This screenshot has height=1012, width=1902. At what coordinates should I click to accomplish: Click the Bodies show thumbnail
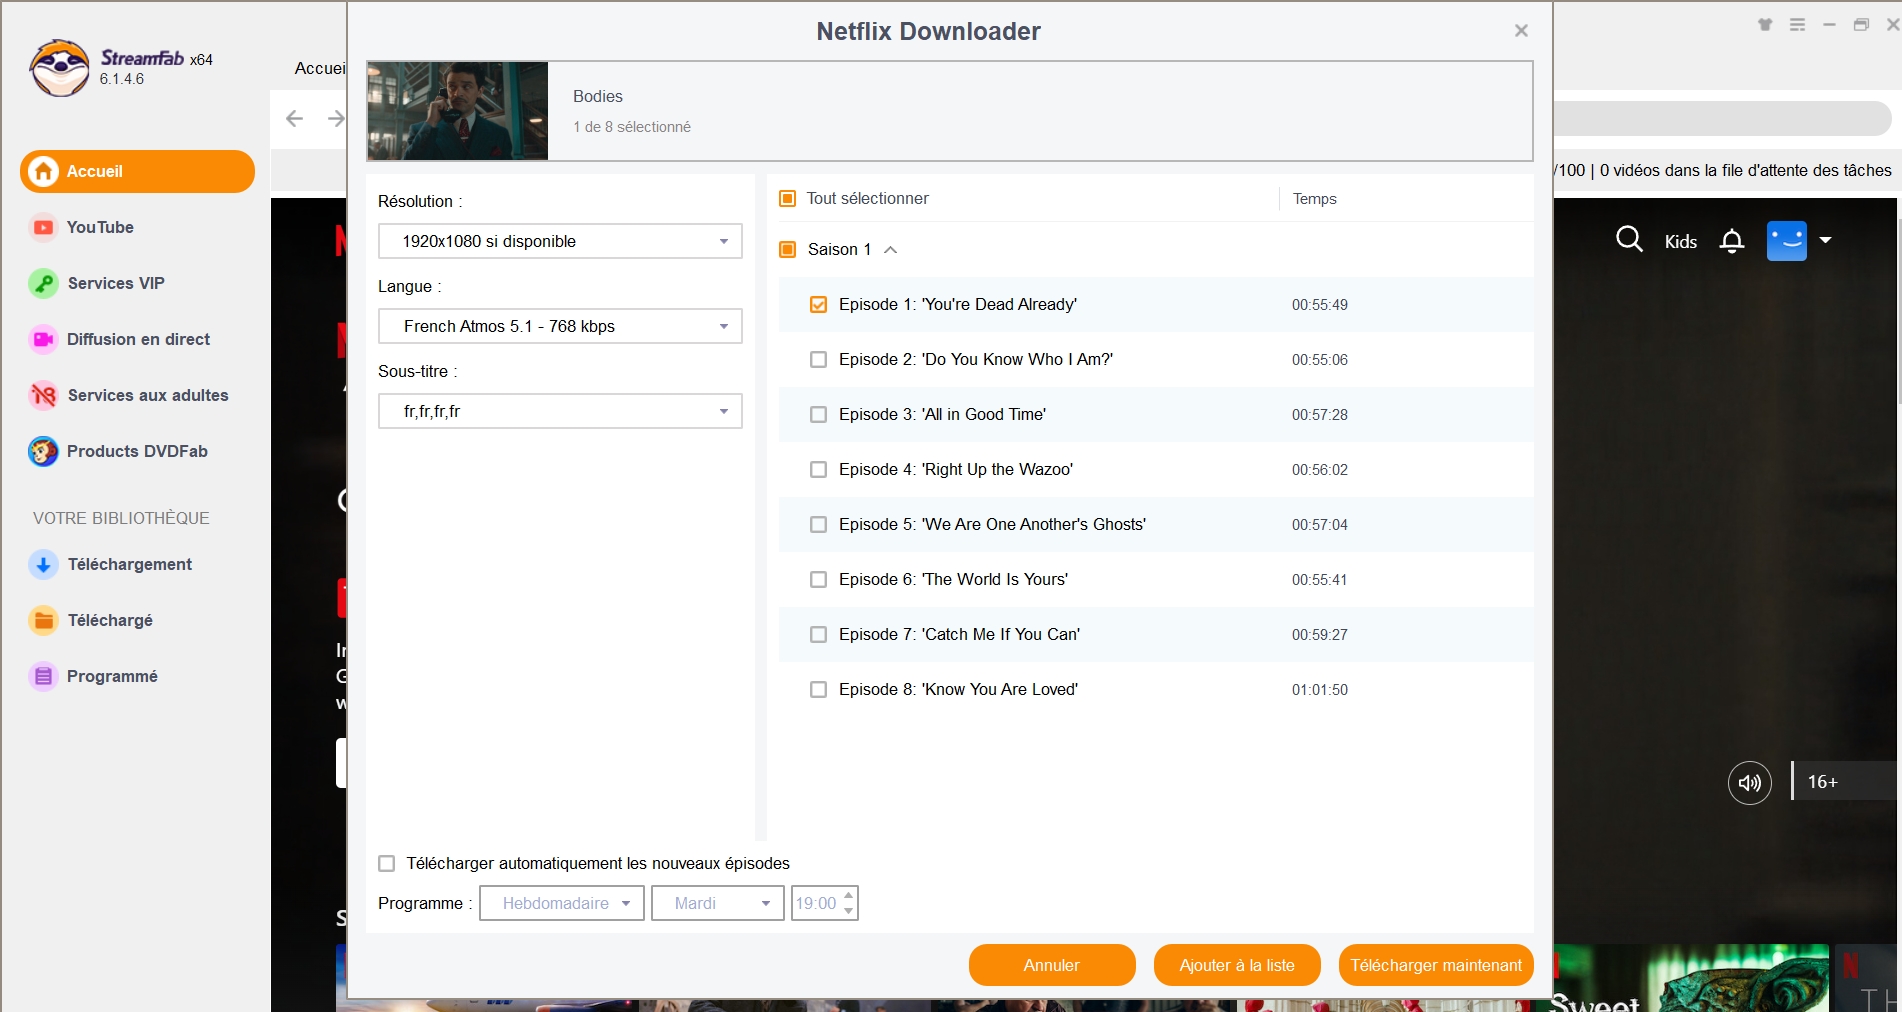pyautogui.click(x=458, y=111)
